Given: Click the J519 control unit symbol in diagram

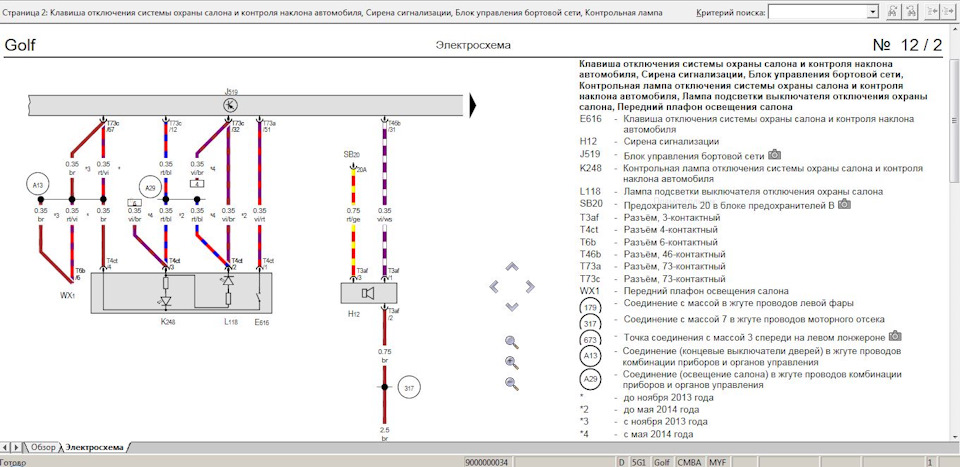Looking at the screenshot, I should pyautogui.click(x=231, y=105).
